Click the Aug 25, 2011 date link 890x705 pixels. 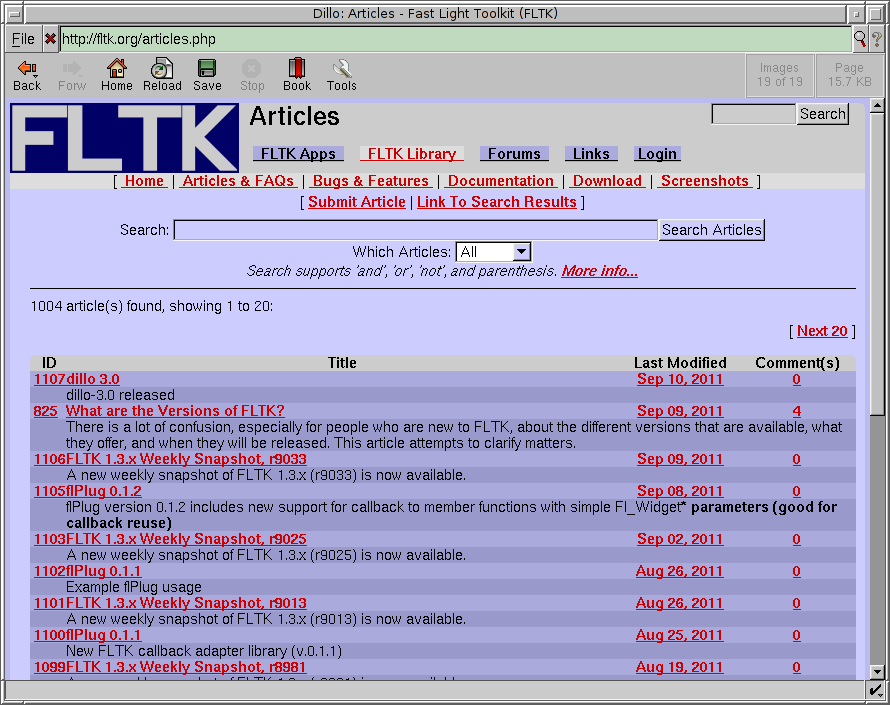click(x=679, y=635)
